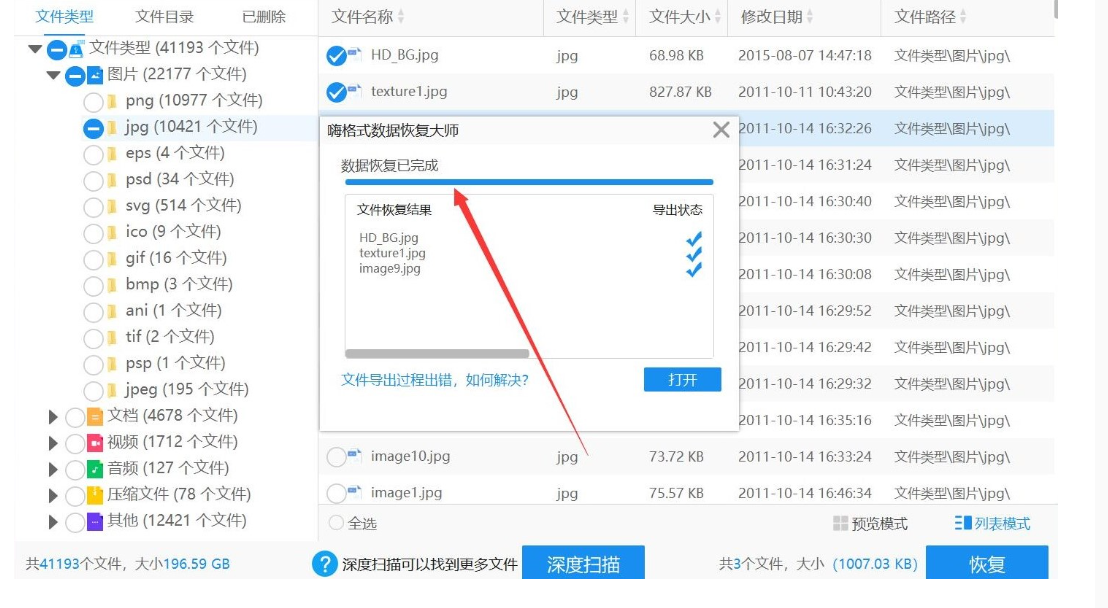
Task: Click the recovery-complete progress bar
Action: (x=529, y=182)
